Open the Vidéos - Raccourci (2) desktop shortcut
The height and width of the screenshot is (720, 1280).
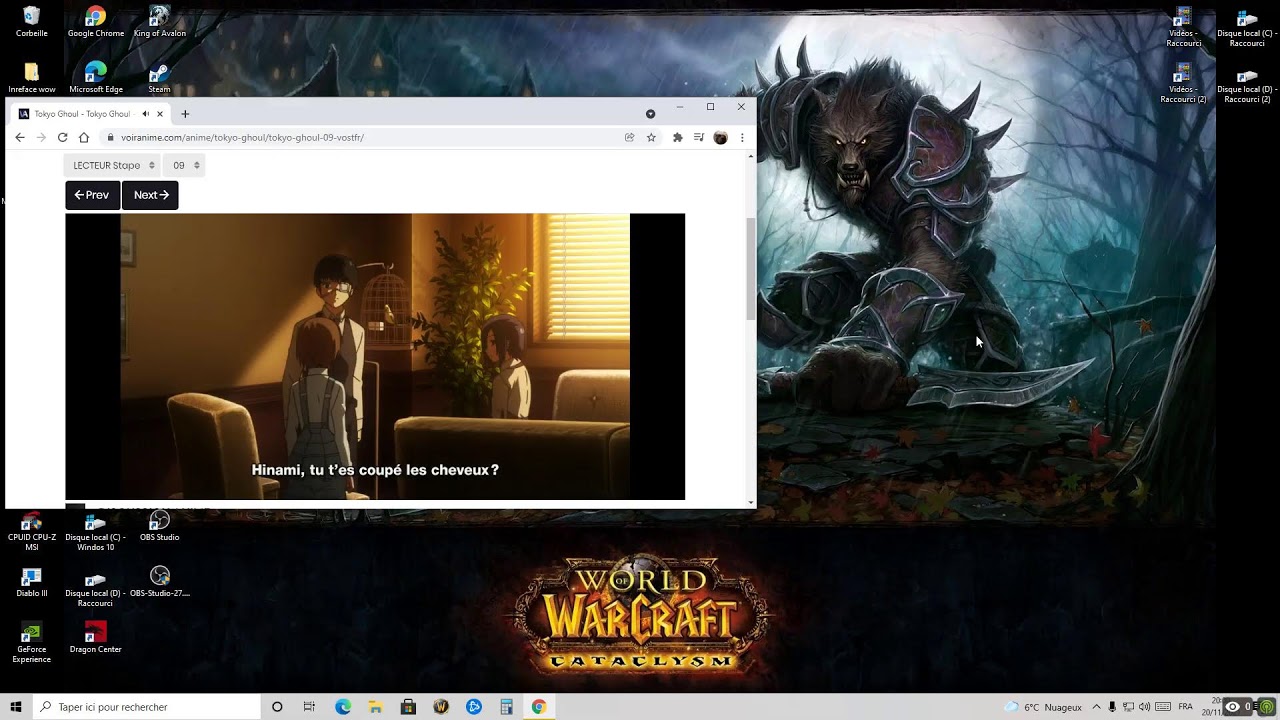[1184, 83]
